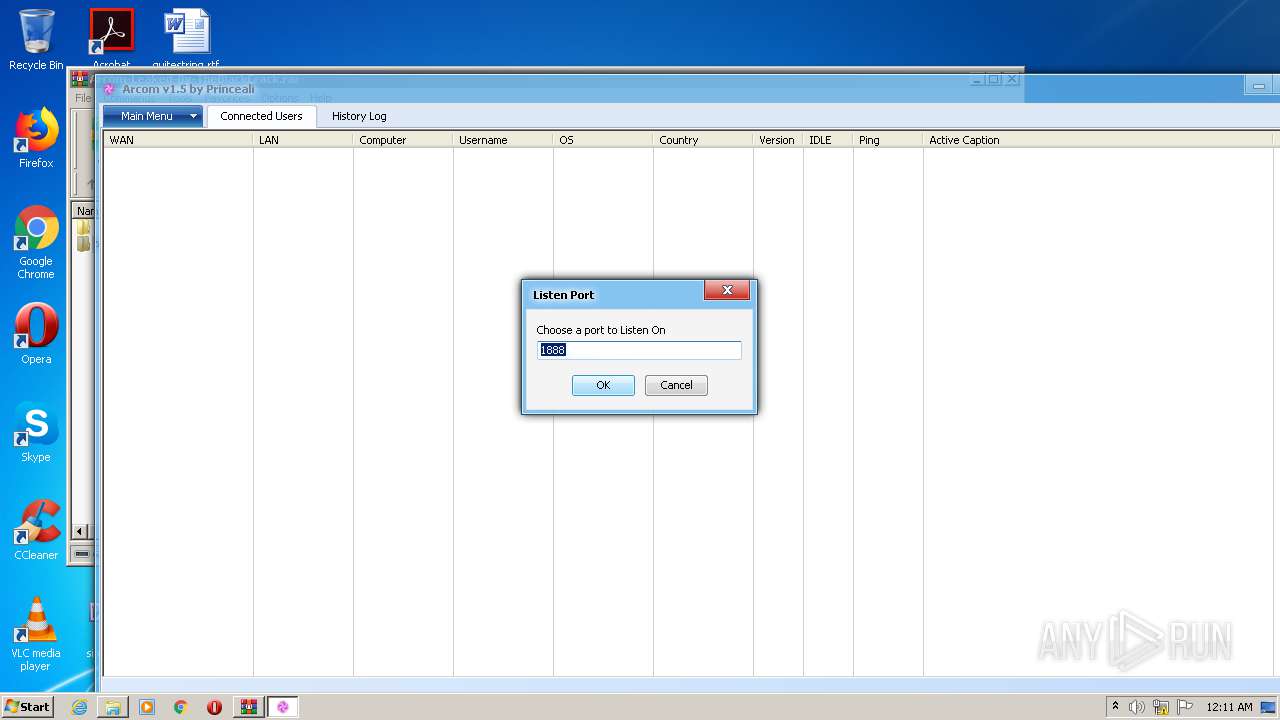Open Chrome from the taskbar
The height and width of the screenshot is (720, 1280).
click(181, 707)
